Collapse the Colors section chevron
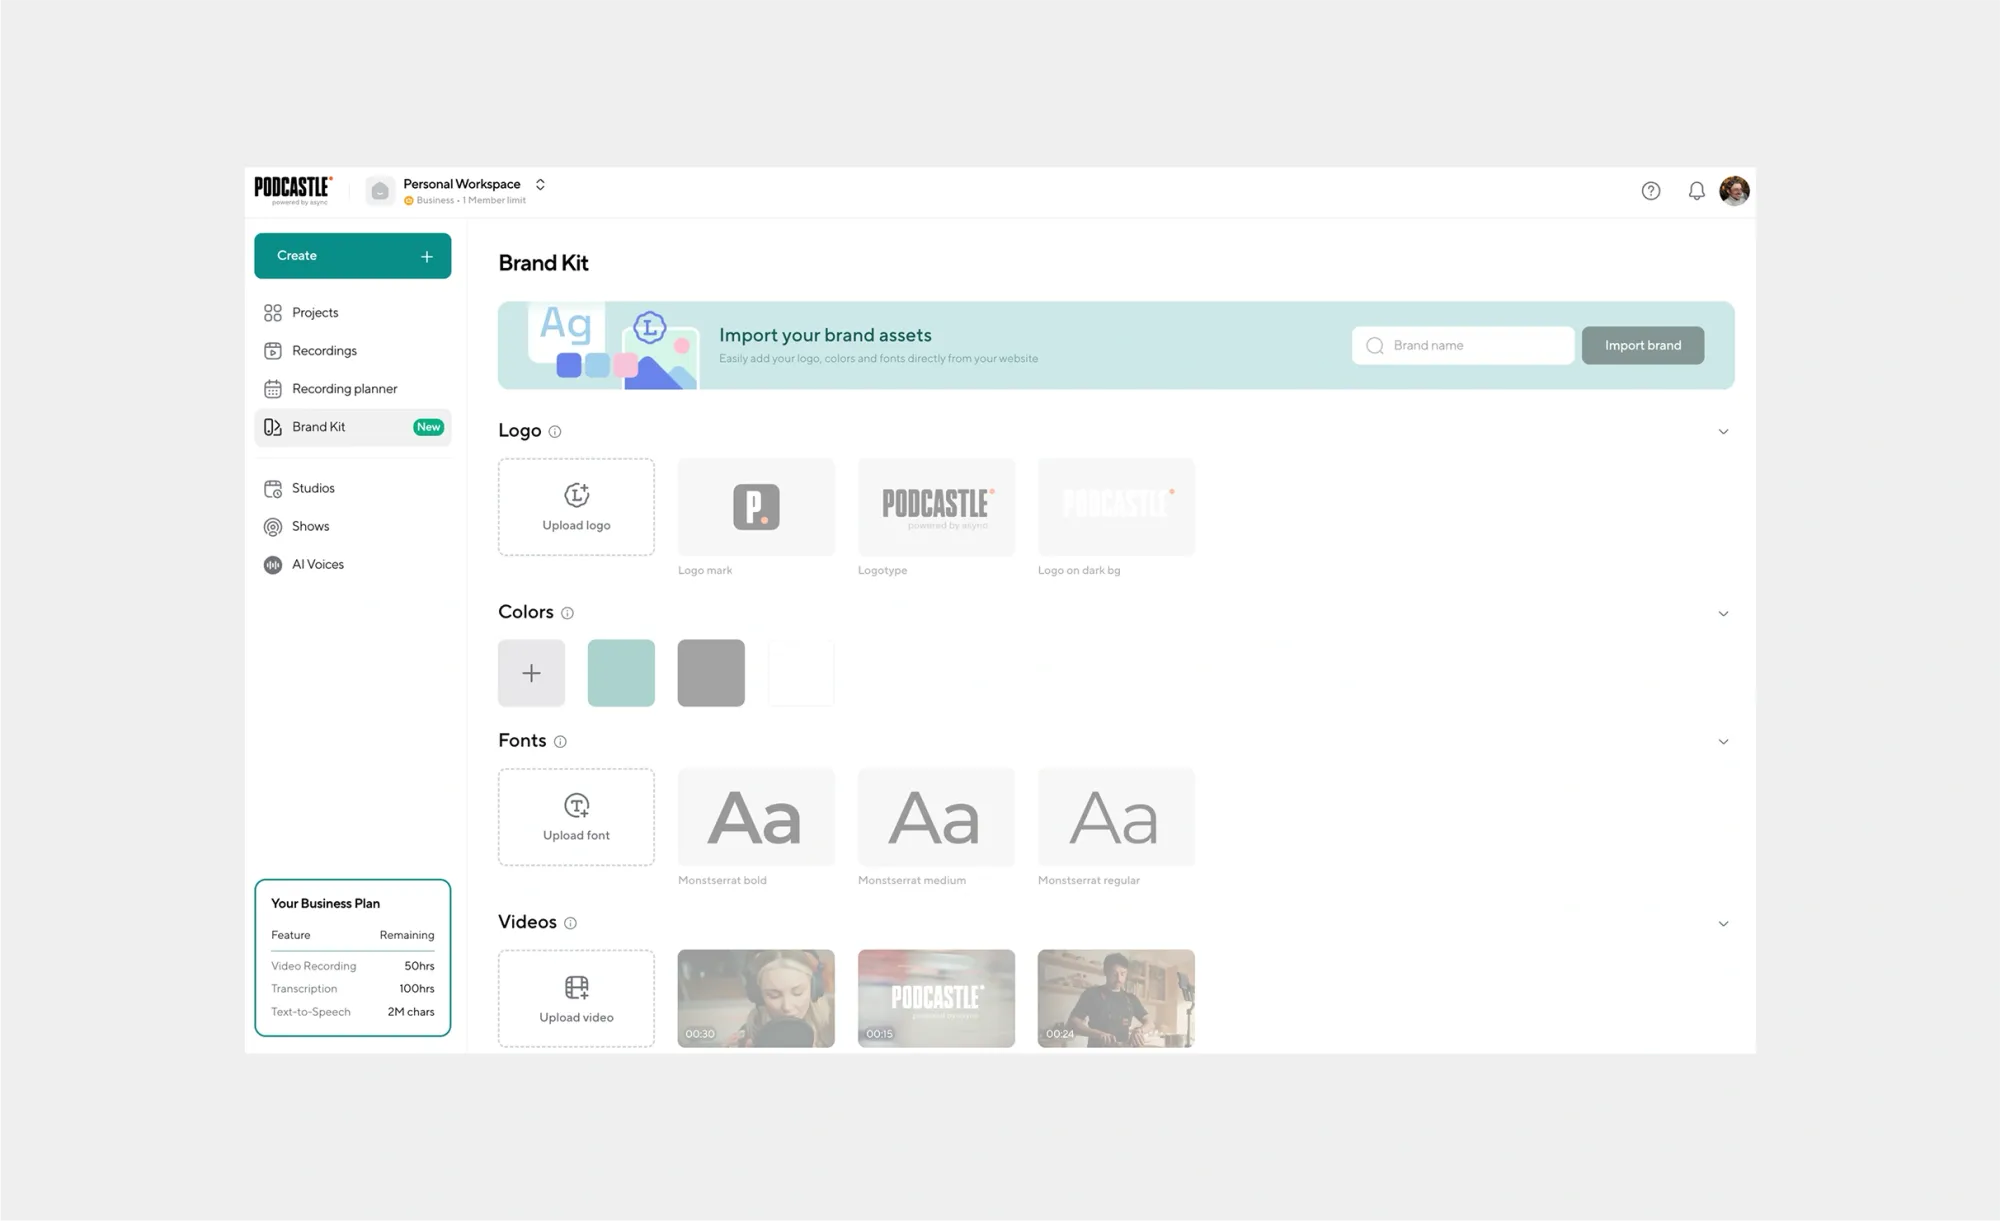 (1723, 614)
